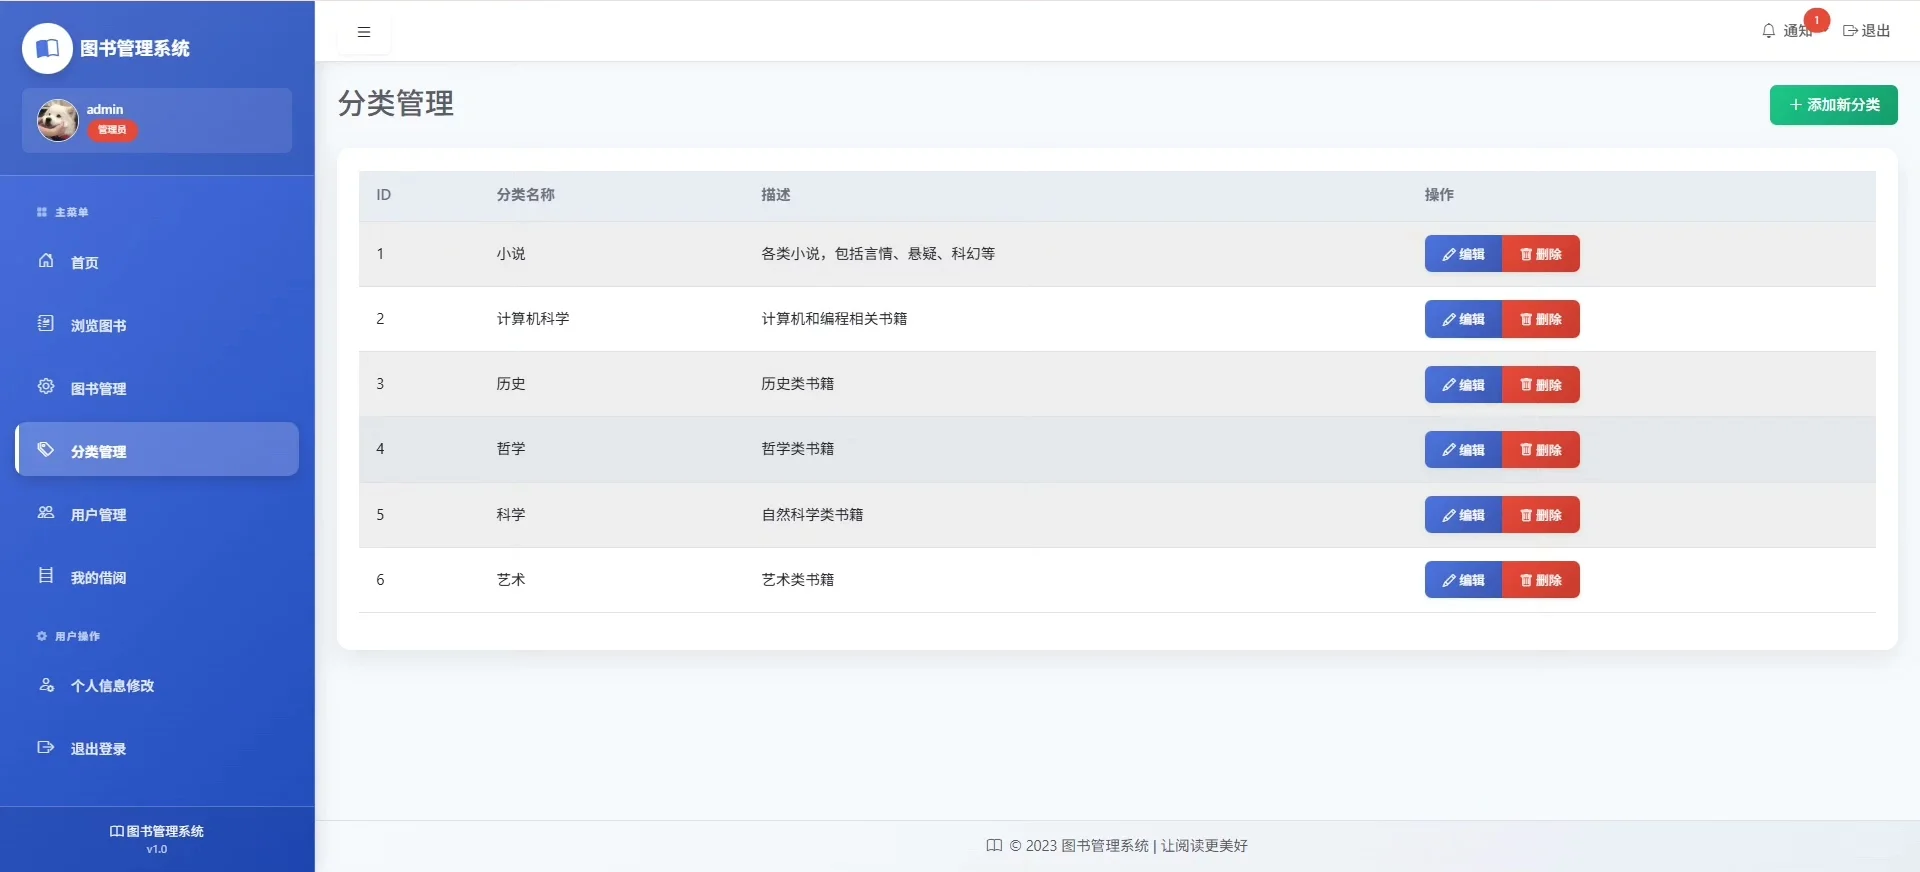Go to 图书管理 in the sidebar

pyautogui.click(x=157, y=388)
